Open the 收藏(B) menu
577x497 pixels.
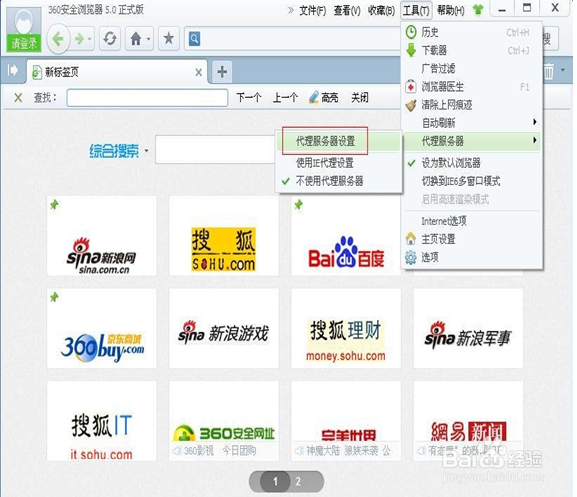click(x=381, y=11)
